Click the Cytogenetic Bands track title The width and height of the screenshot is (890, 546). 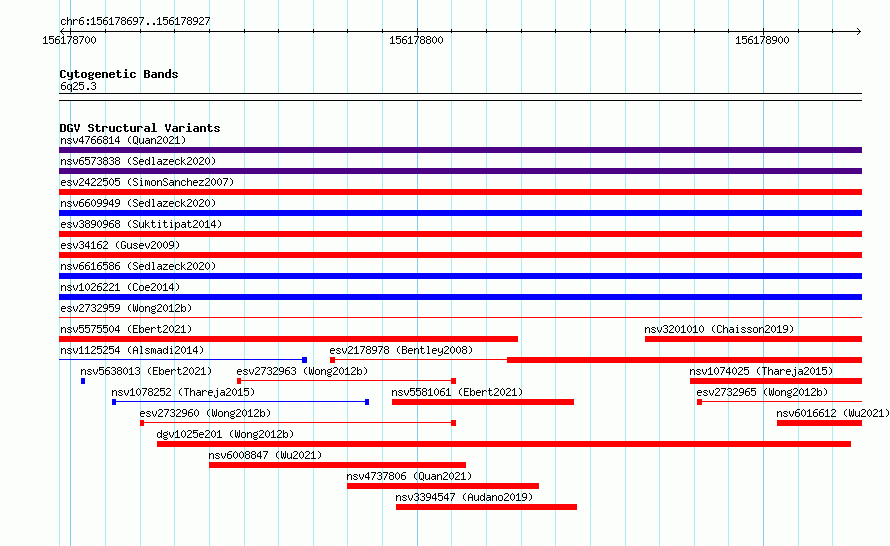click(x=119, y=74)
